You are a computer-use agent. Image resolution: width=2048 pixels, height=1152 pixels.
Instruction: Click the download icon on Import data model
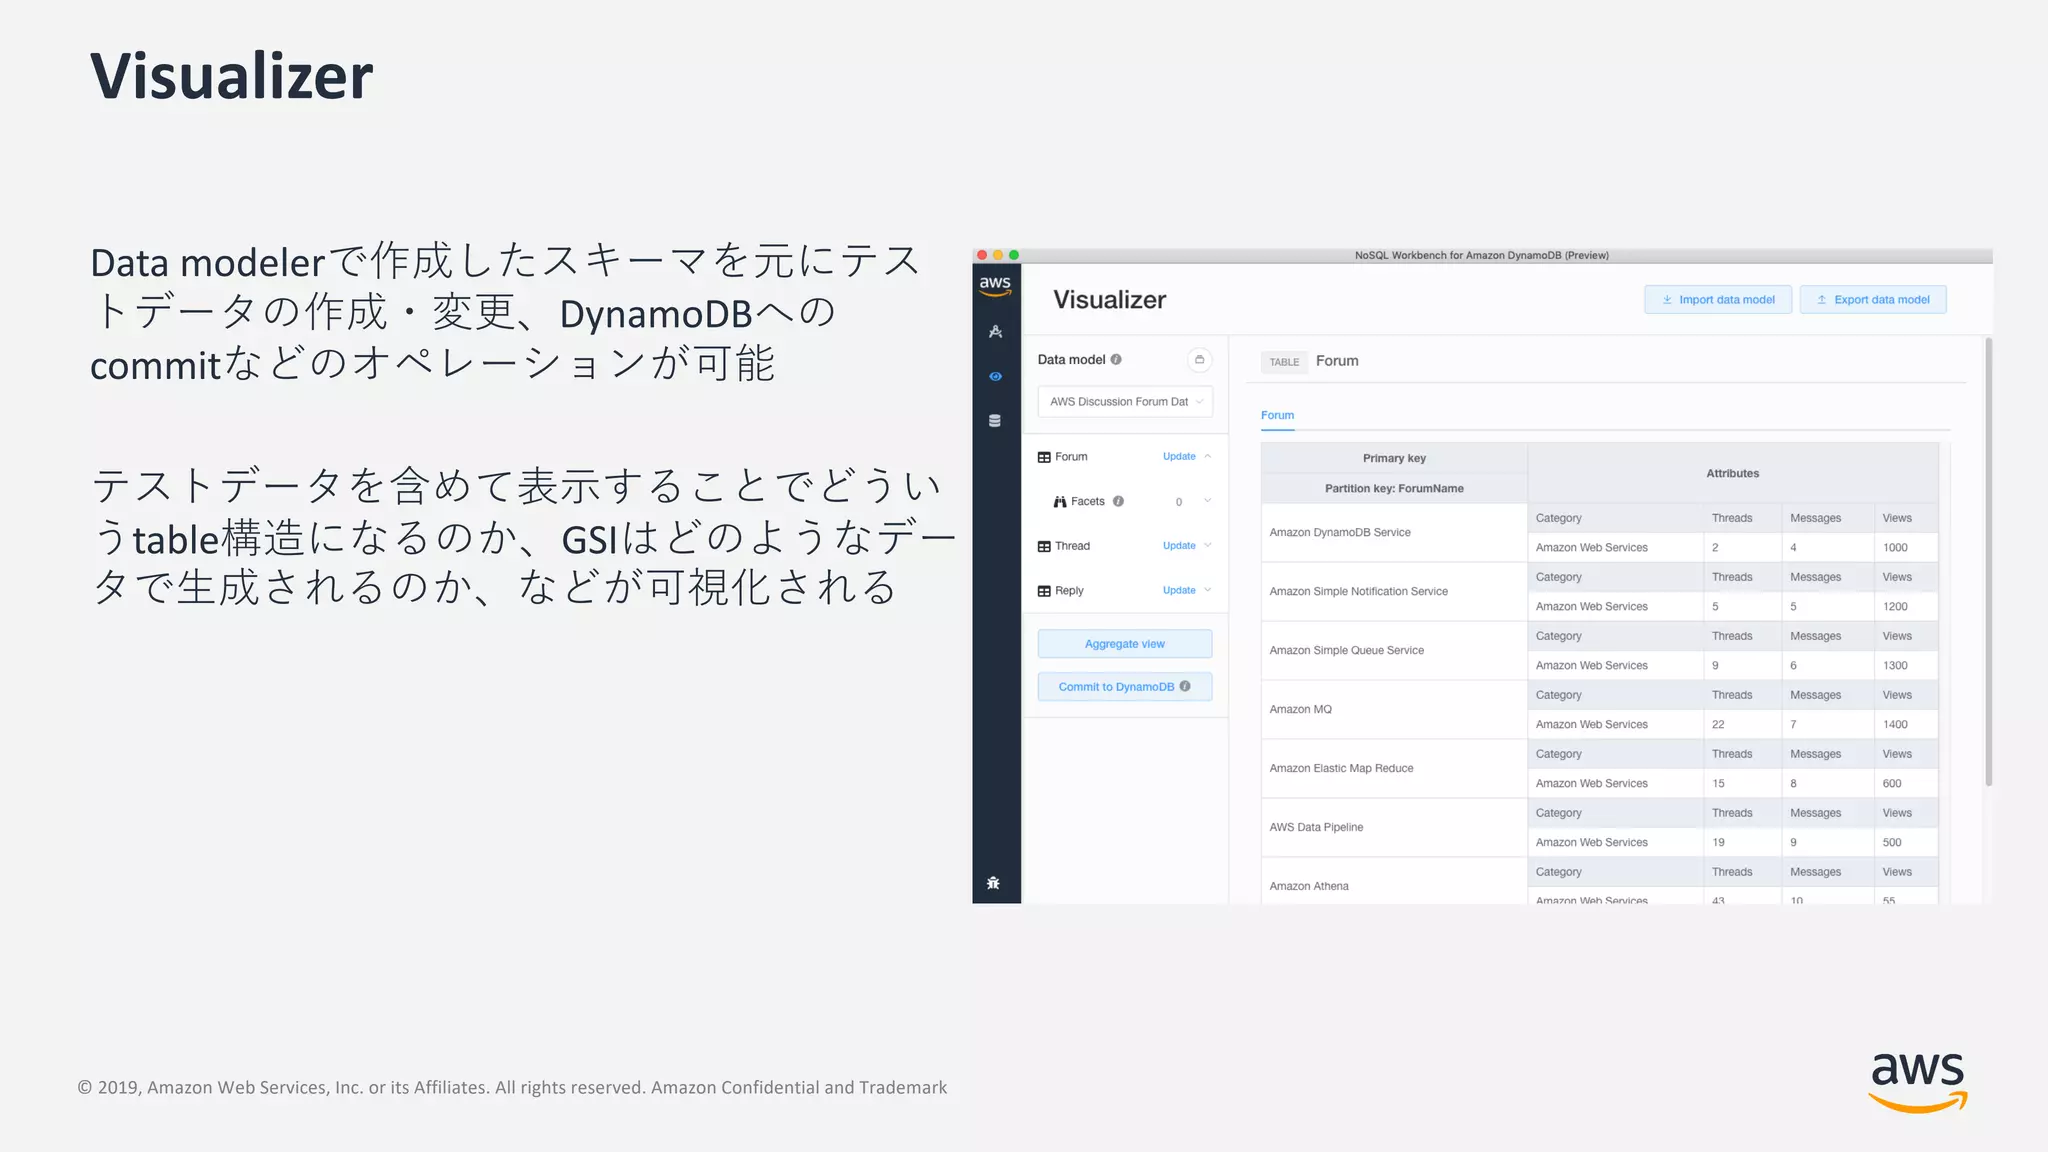point(1667,300)
